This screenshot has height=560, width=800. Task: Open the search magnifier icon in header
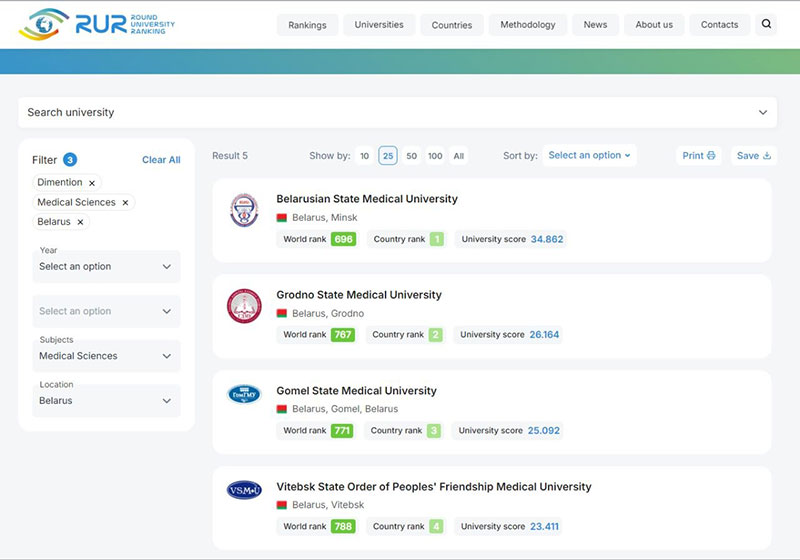pyautogui.click(x=766, y=24)
